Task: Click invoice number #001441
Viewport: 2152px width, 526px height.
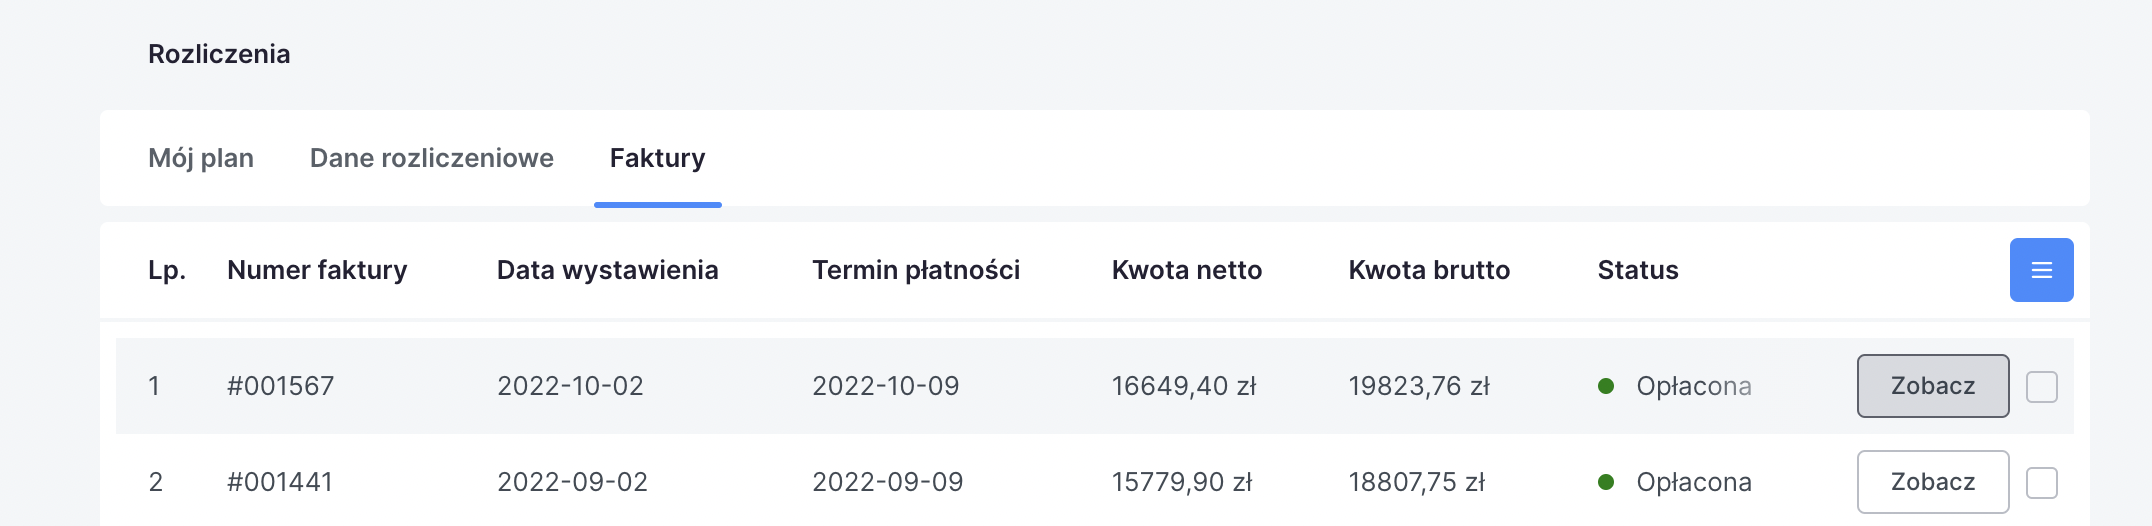Action: point(279,482)
